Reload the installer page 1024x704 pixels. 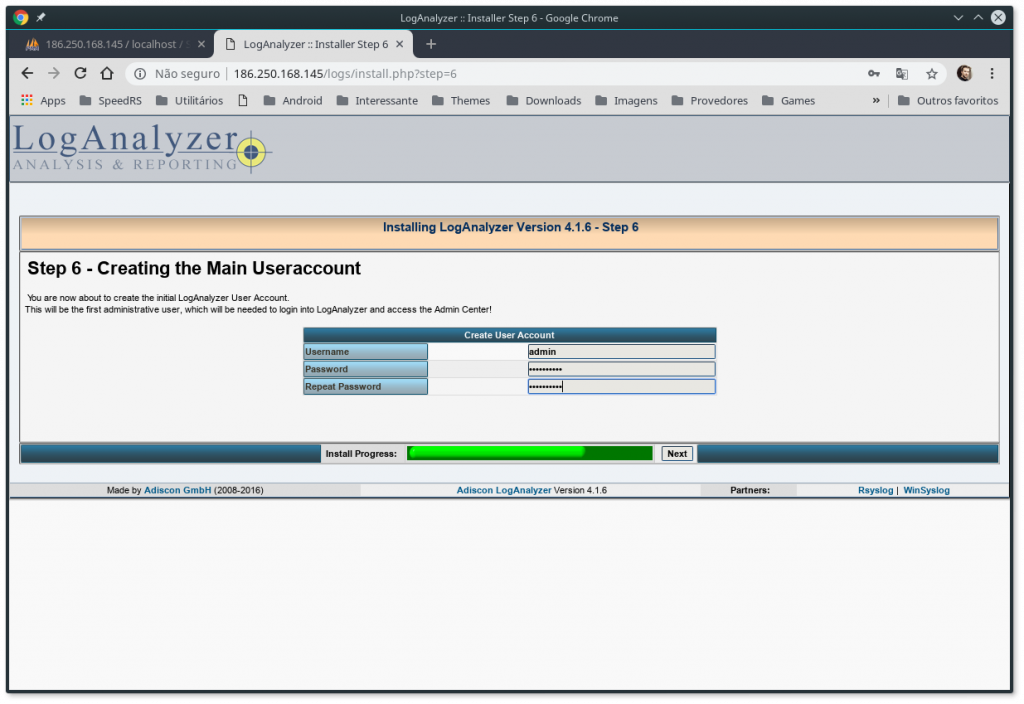(80, 73)
